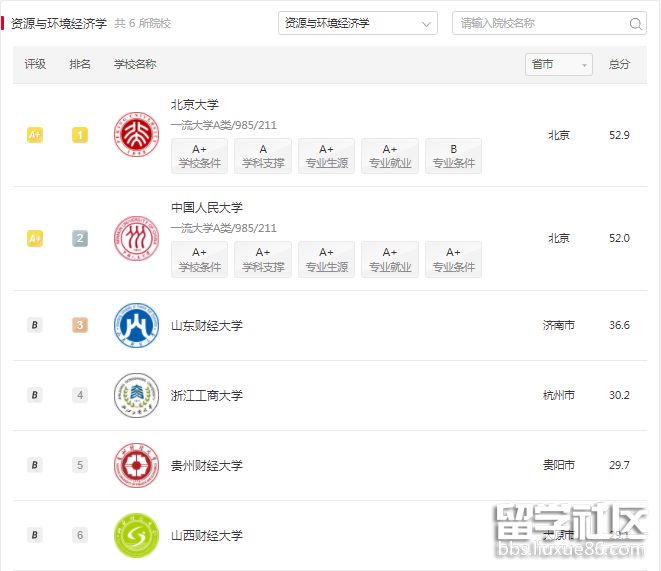Click the green 山西财经大学 logo
Image resolution: width=661 pixels, height=571 pixels.
(137, 535)
